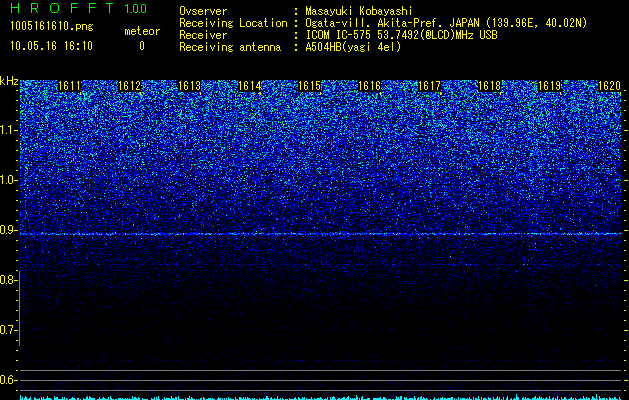Click the 1612 time marker
Viewport: 629px width, 400px height.
130,86
